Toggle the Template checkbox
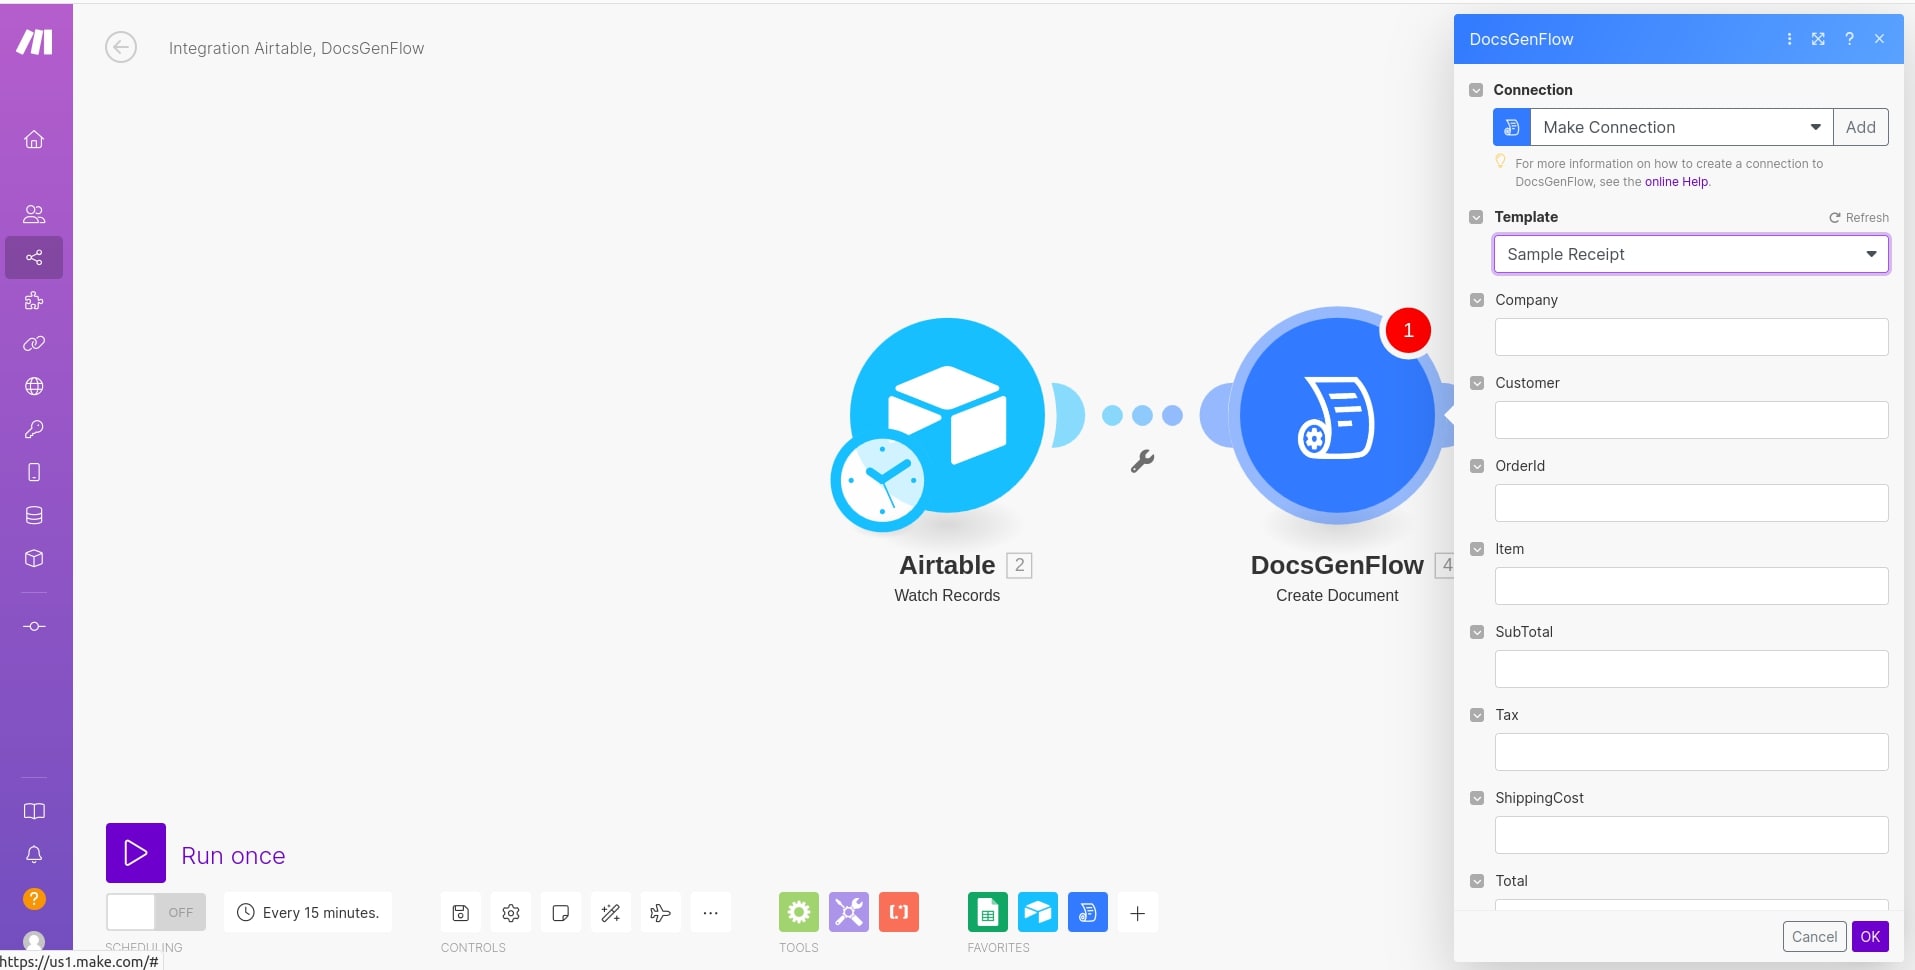This screenshot has width=1915, height=970. click(x=1476, y=217)
